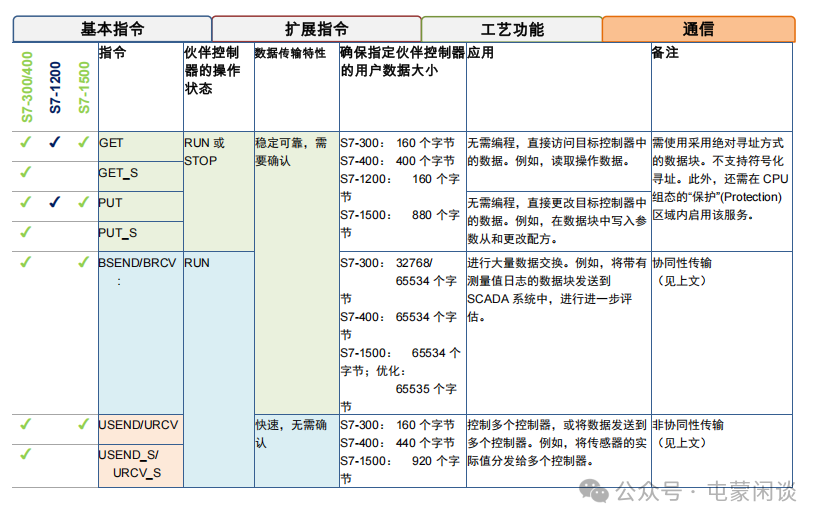Click S7-1500: 920 个字节 data size
The image size is (823, 524).
(x=400, y=469)
